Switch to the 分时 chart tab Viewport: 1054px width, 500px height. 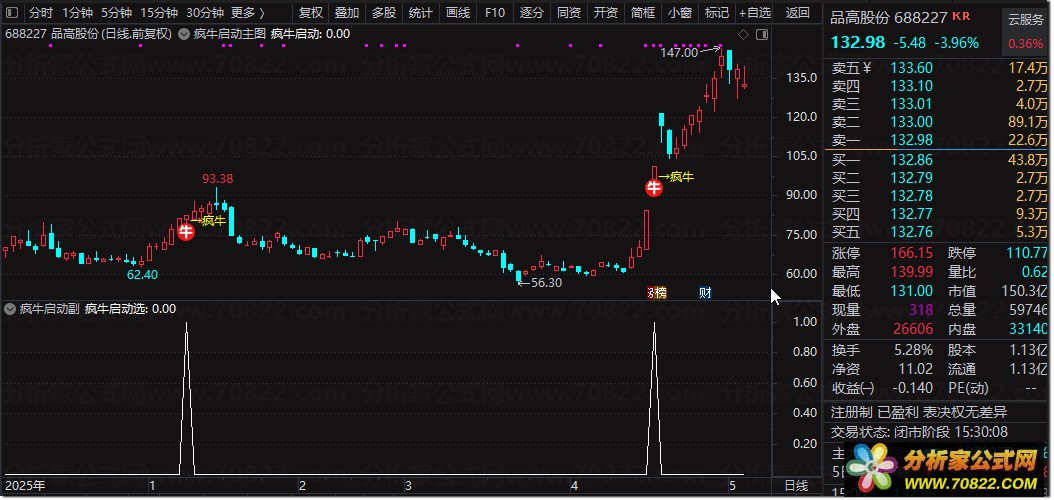pos(40,12)
